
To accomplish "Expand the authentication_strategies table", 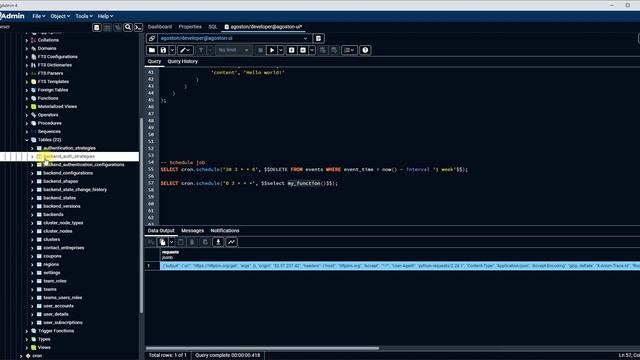I will click(32, 148).
